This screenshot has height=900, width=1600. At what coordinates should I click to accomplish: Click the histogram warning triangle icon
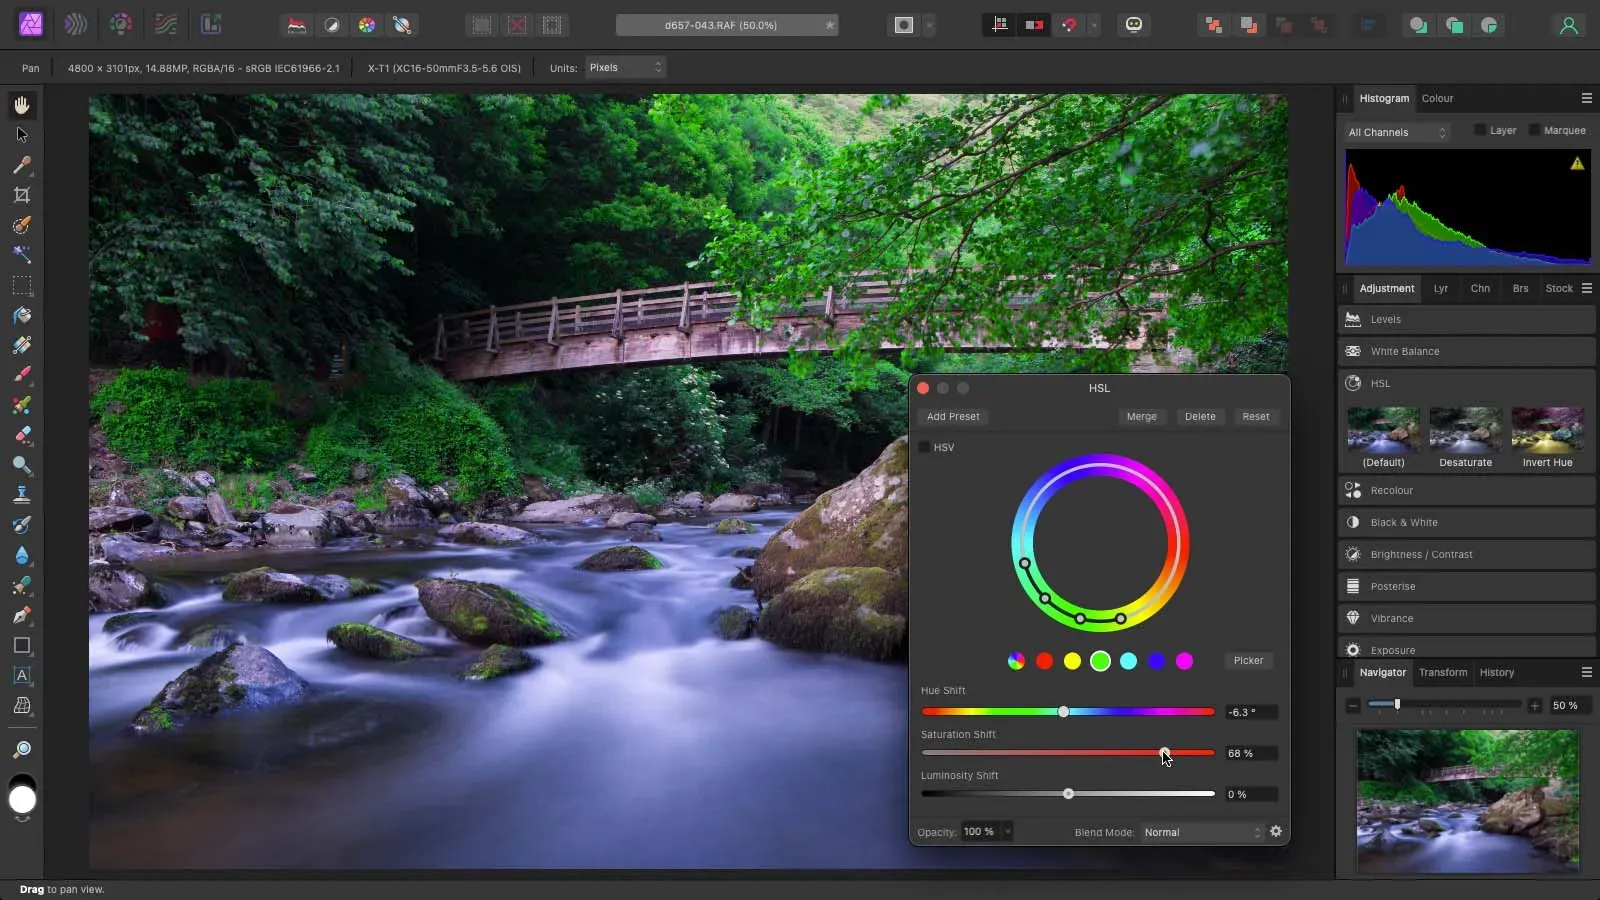pyautogui.click(x=1576, y=164)
